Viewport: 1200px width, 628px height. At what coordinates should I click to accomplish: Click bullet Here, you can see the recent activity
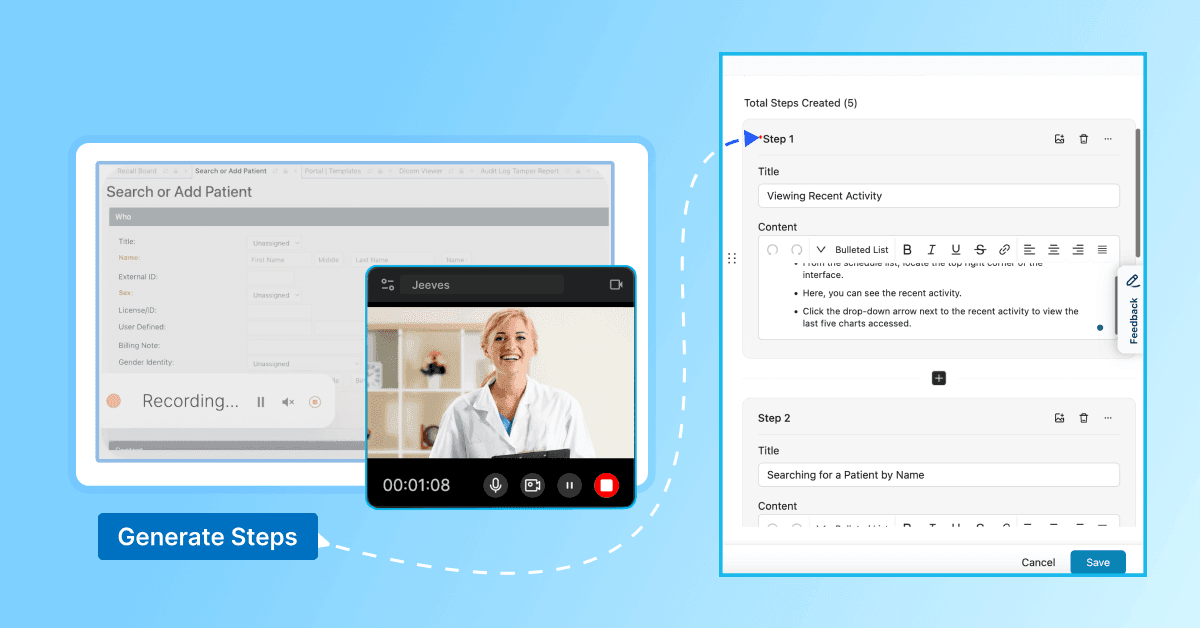pos(882,293)
